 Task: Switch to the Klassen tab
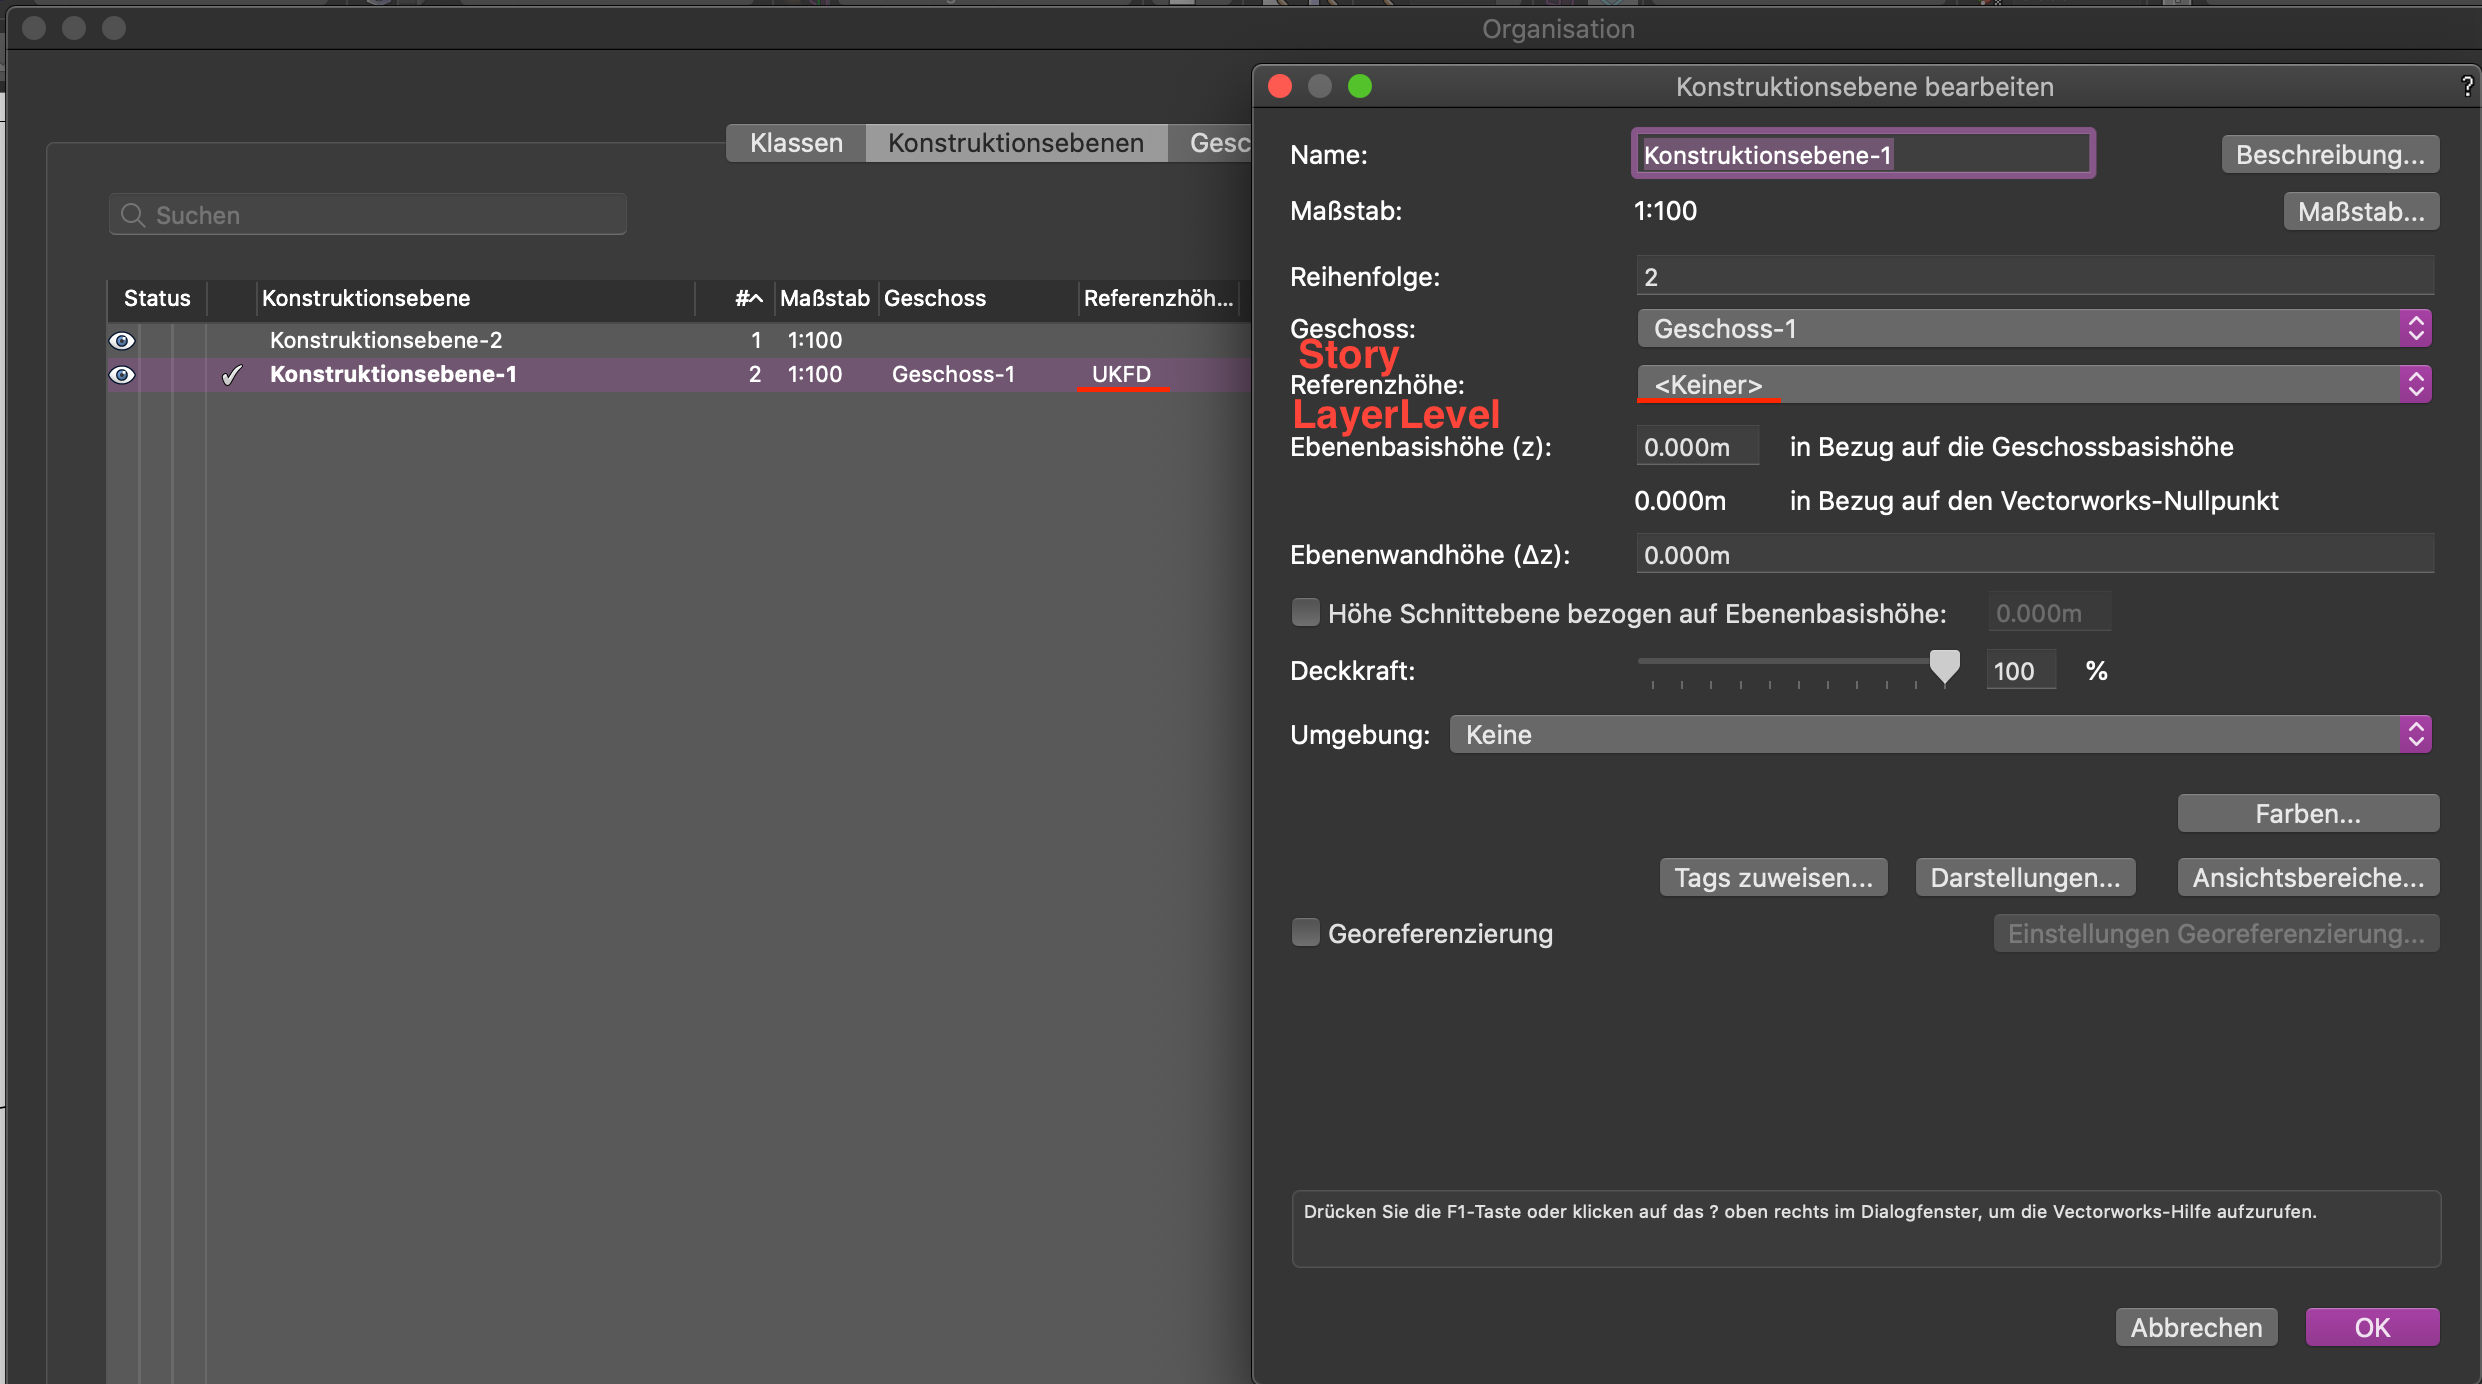coord(796,143)
